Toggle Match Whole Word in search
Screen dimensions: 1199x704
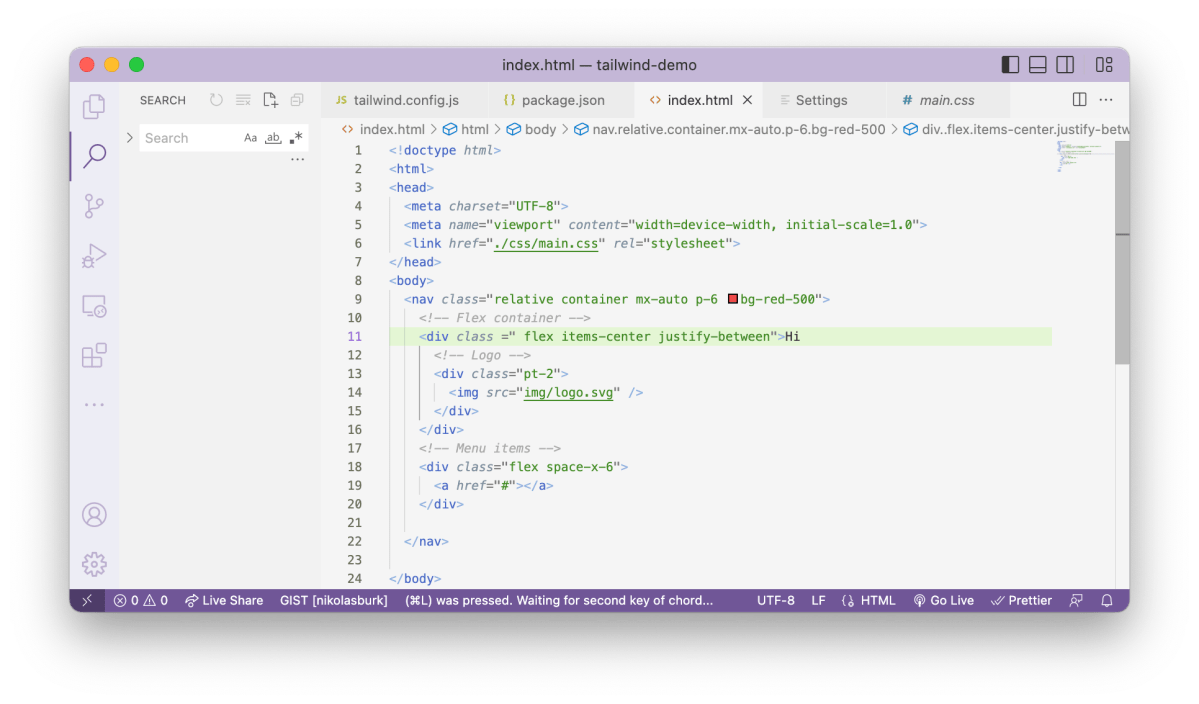(273, 138)
